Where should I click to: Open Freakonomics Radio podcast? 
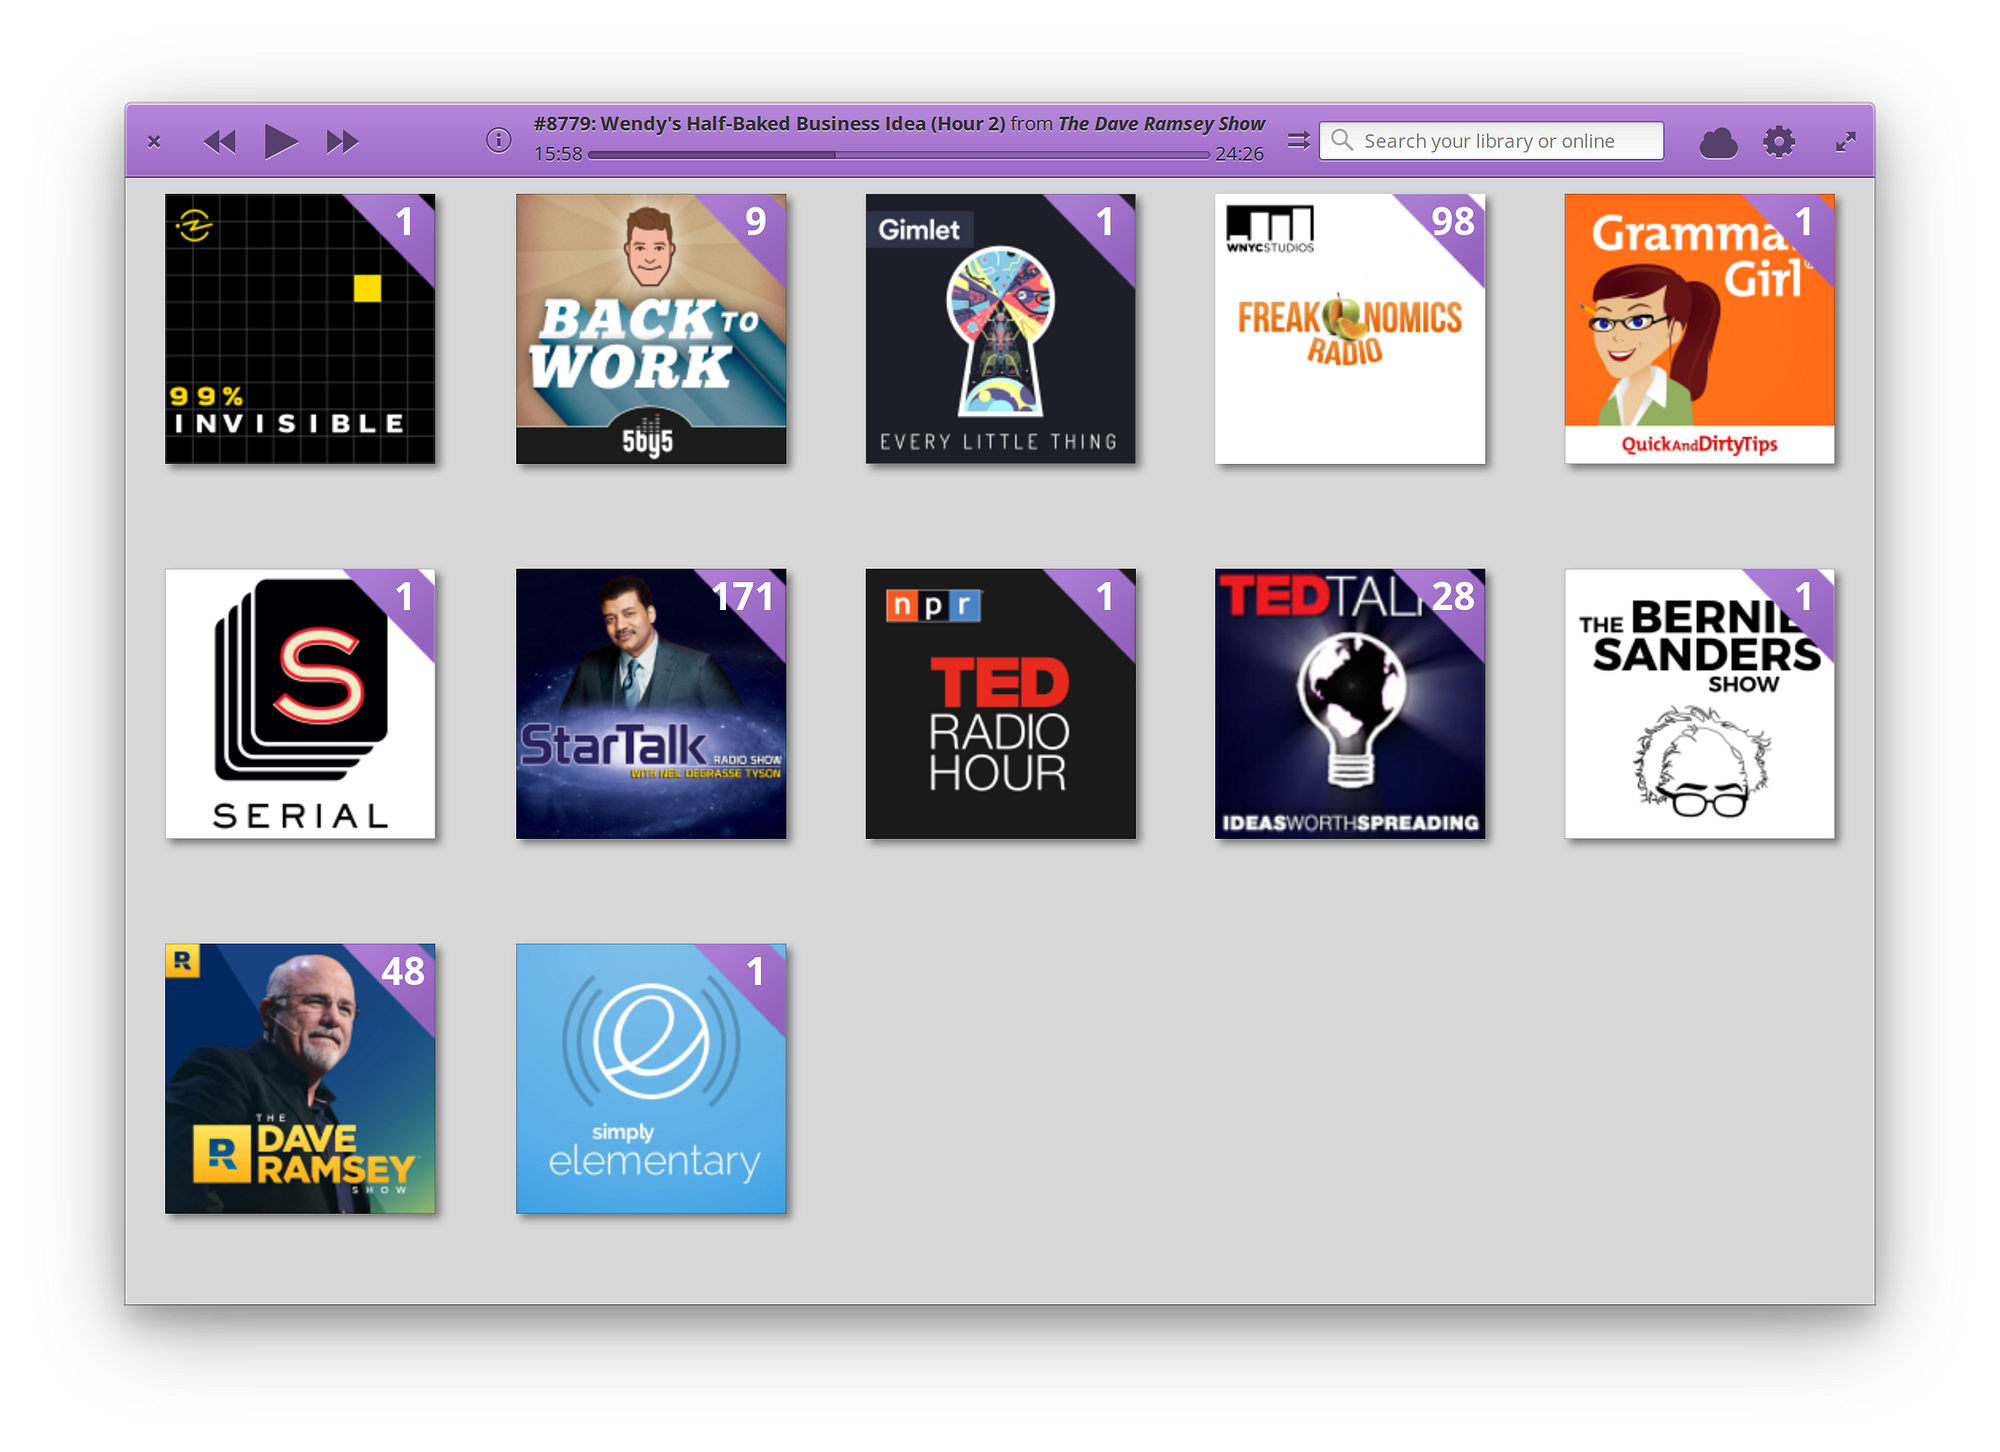tap(1349, 329)
